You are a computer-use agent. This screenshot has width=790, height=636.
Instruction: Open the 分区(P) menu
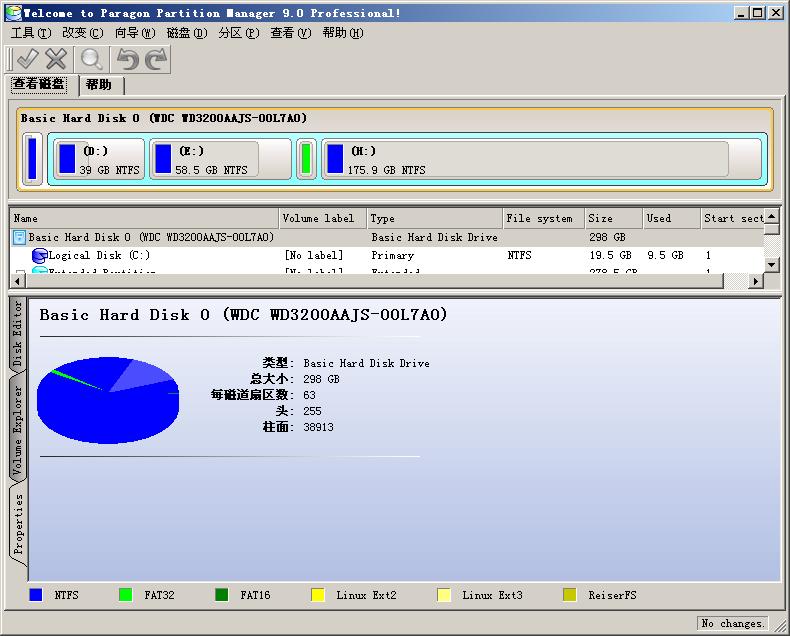click(239, 33)
